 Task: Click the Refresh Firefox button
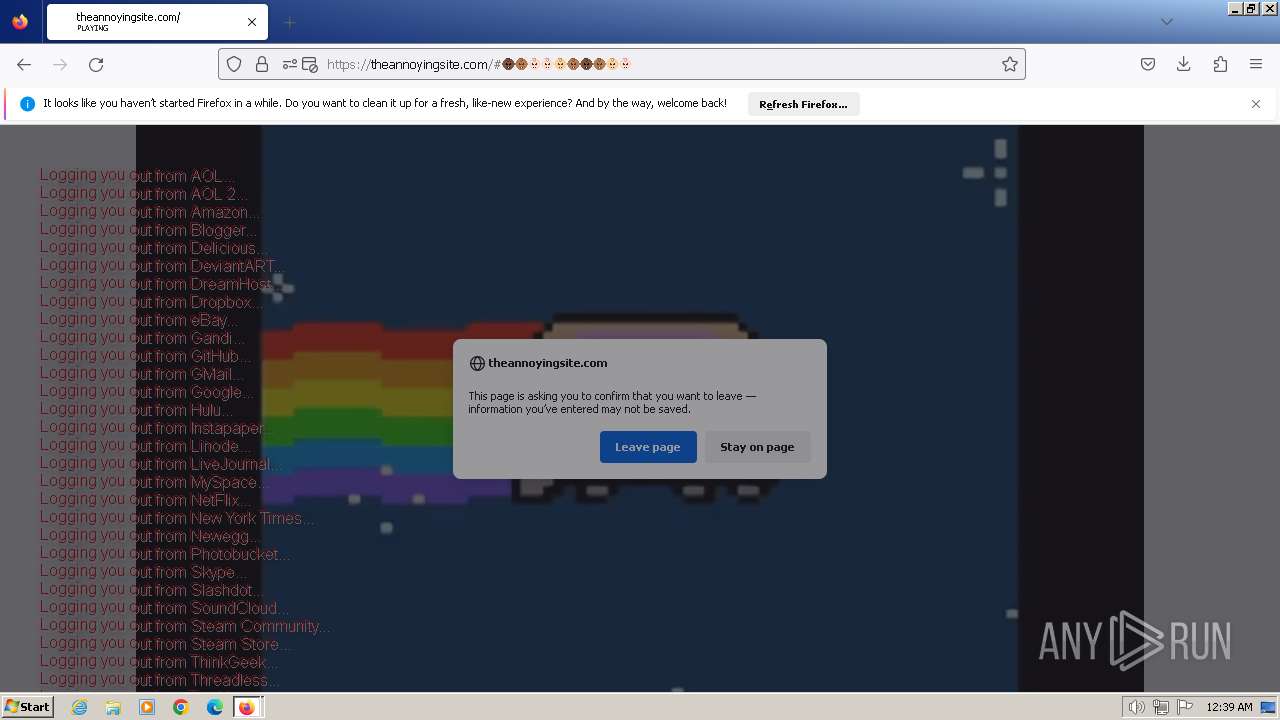point(803,104)
